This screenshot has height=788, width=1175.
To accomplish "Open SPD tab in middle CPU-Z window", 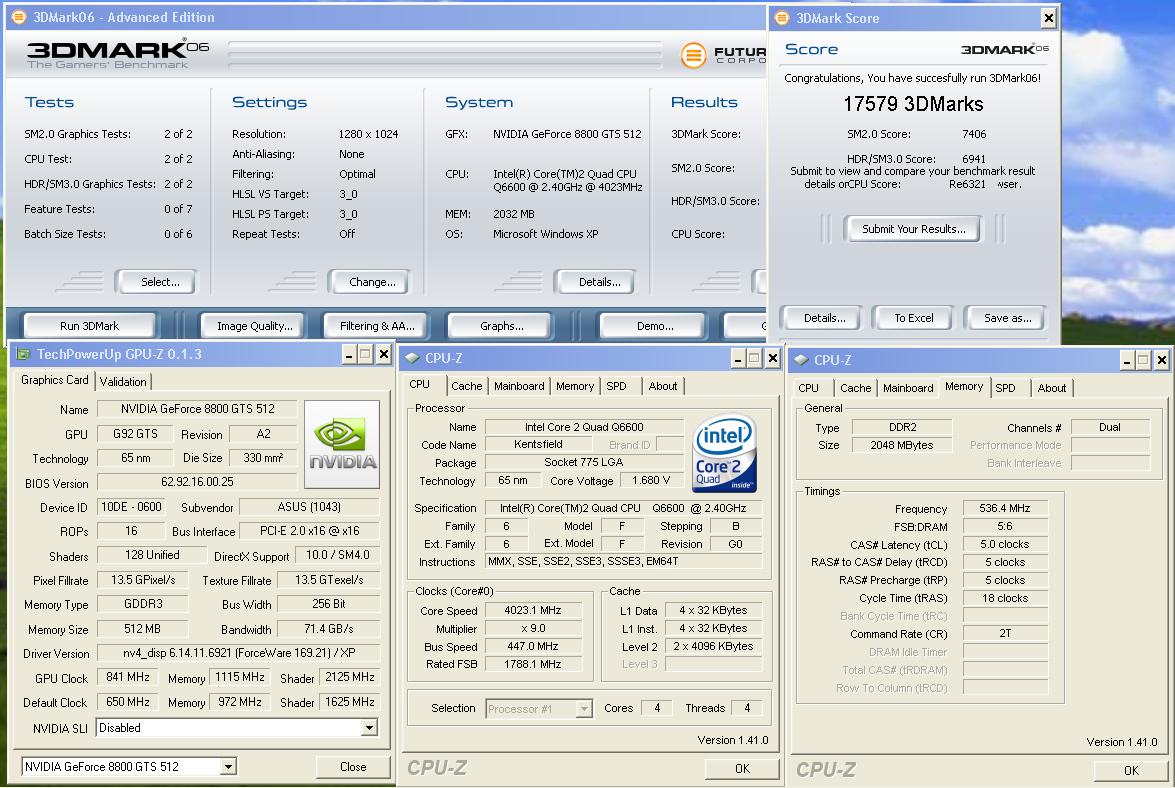I will point(616,386).
